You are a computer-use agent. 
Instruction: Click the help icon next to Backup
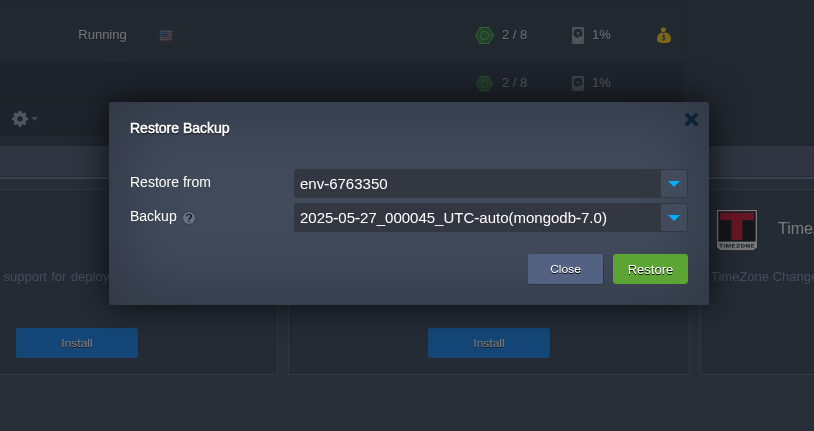[188, 217]
